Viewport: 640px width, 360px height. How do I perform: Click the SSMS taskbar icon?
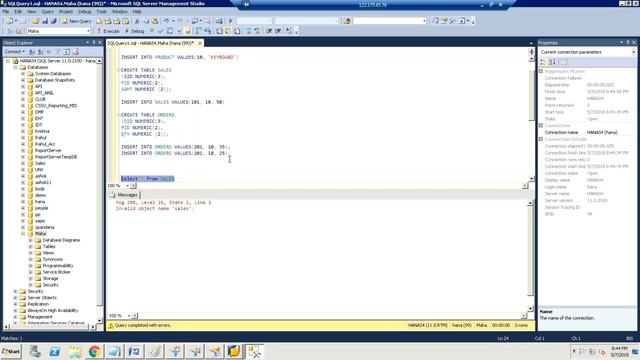pyautogui.click(x=254, y=351)
